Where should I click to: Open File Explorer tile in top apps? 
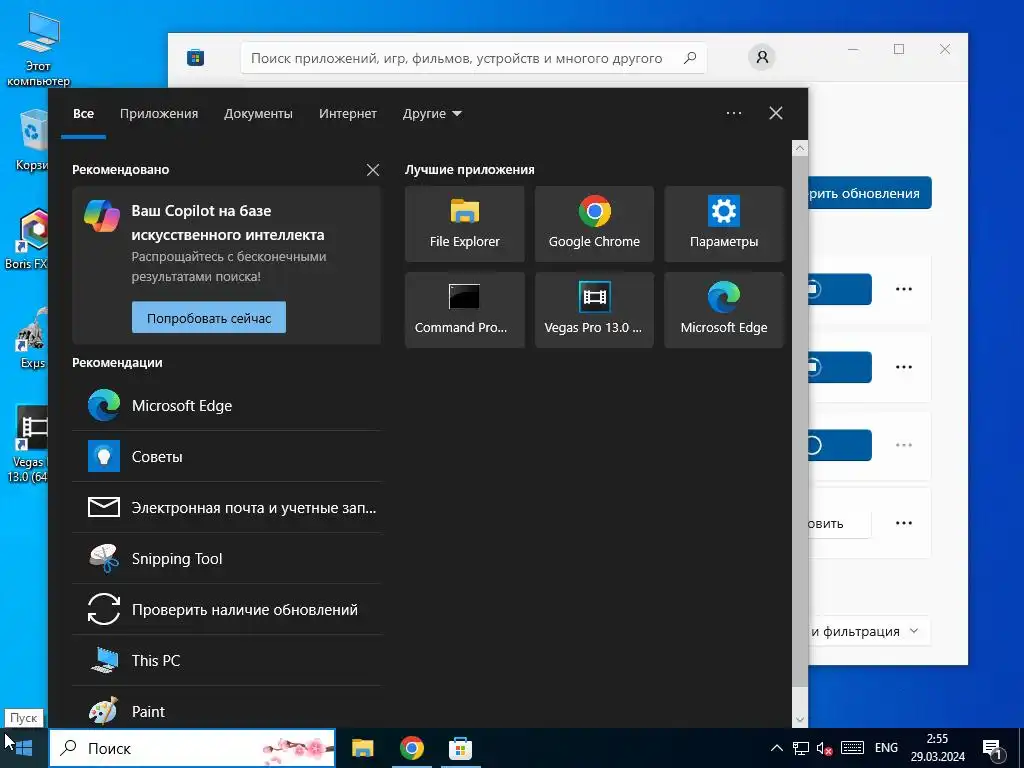(464, 224)
